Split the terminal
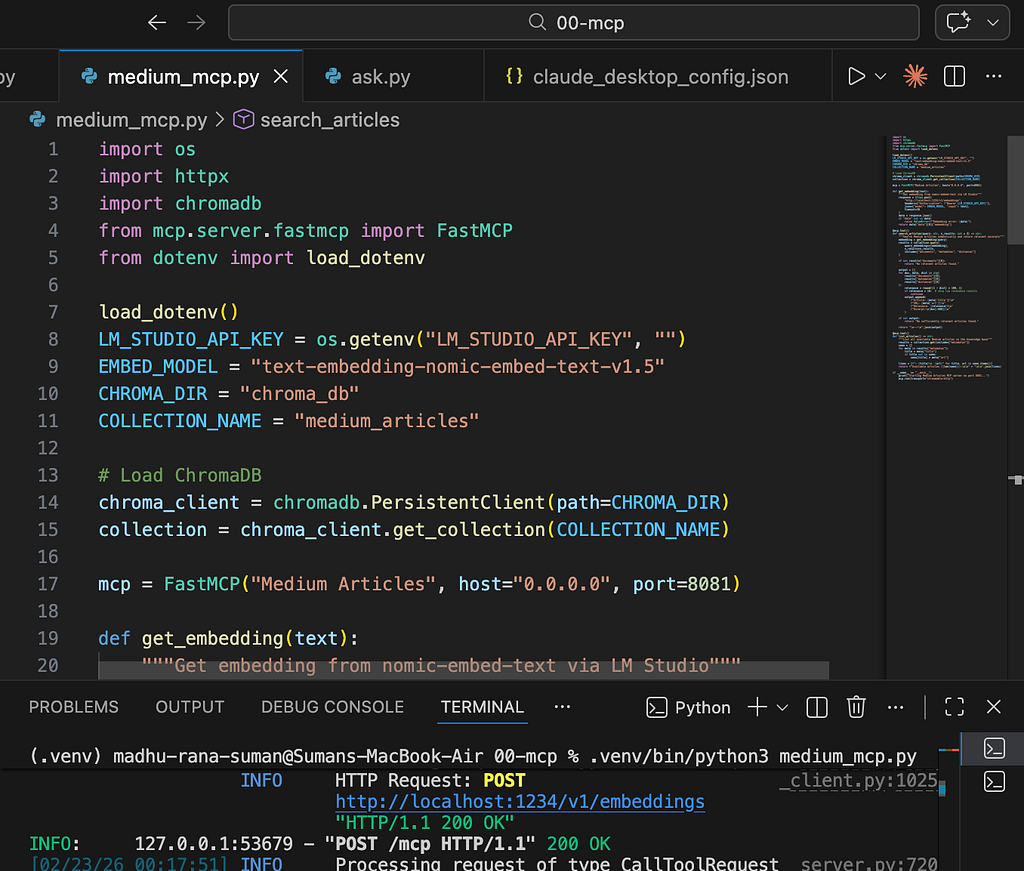 pos(817,707)
